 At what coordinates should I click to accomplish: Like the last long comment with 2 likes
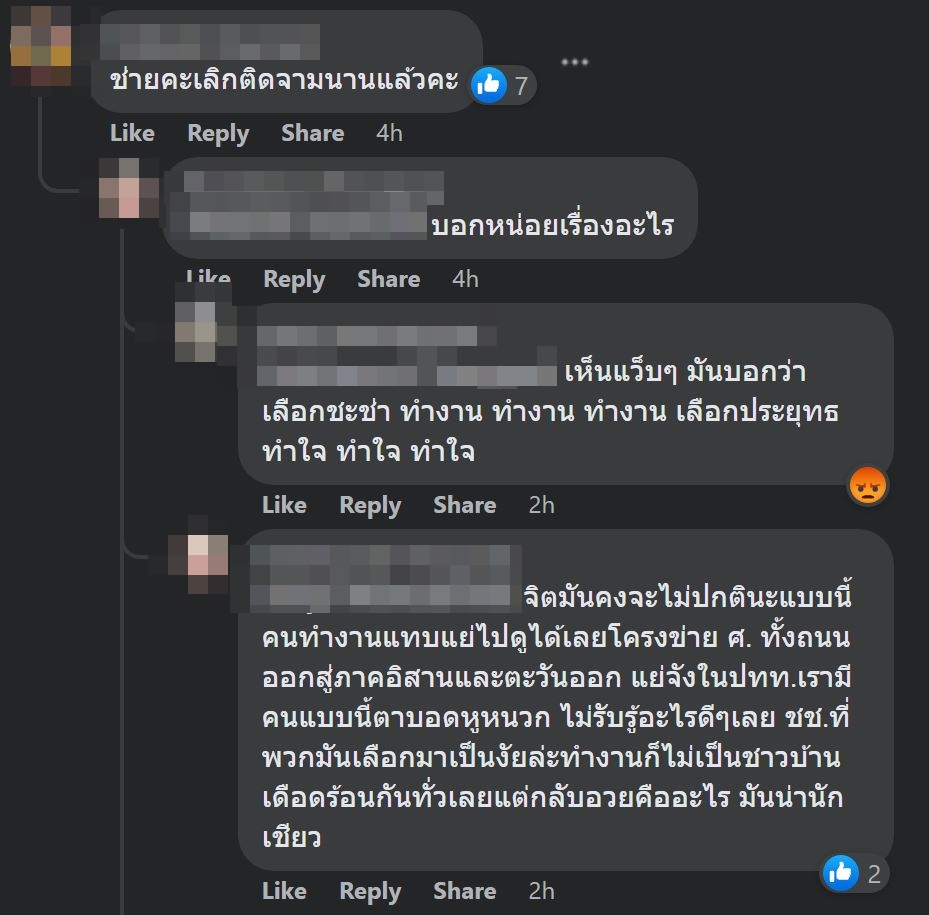284,891
